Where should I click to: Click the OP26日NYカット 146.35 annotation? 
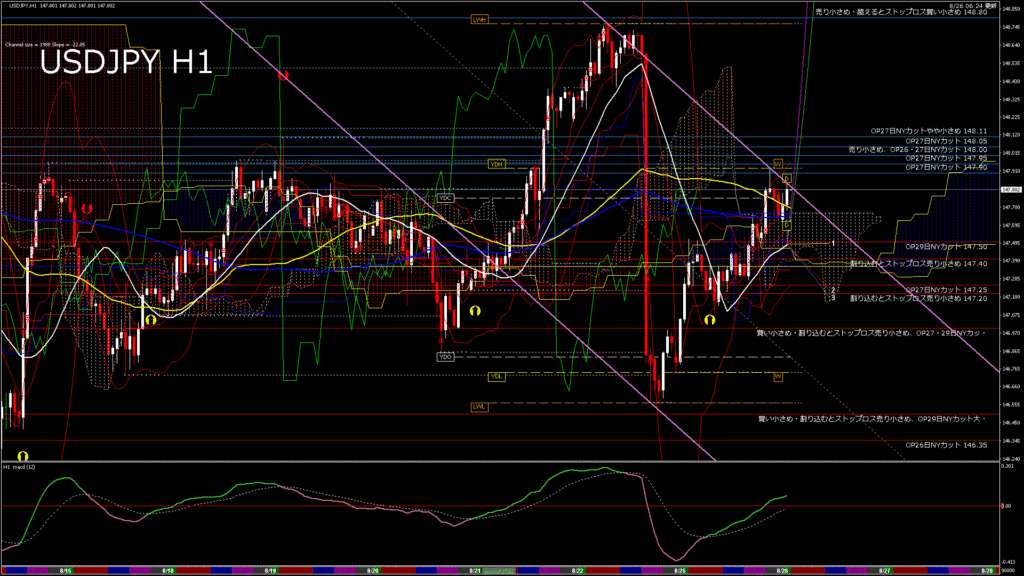coord(946,445)
